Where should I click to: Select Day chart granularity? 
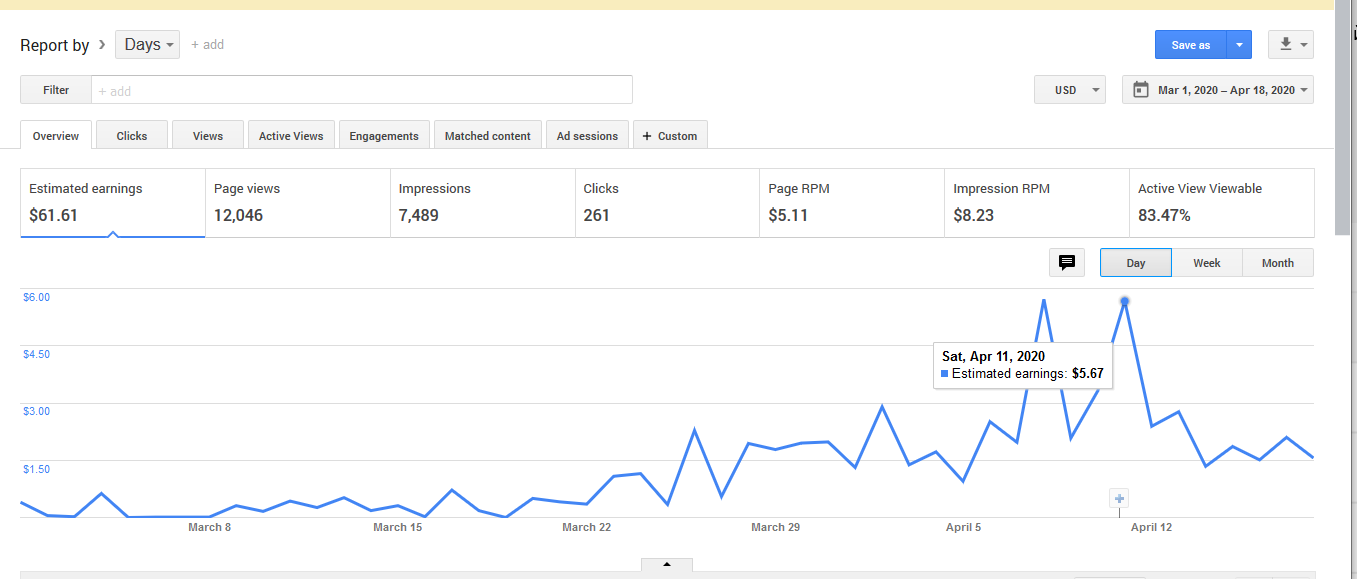point(1135,263)
